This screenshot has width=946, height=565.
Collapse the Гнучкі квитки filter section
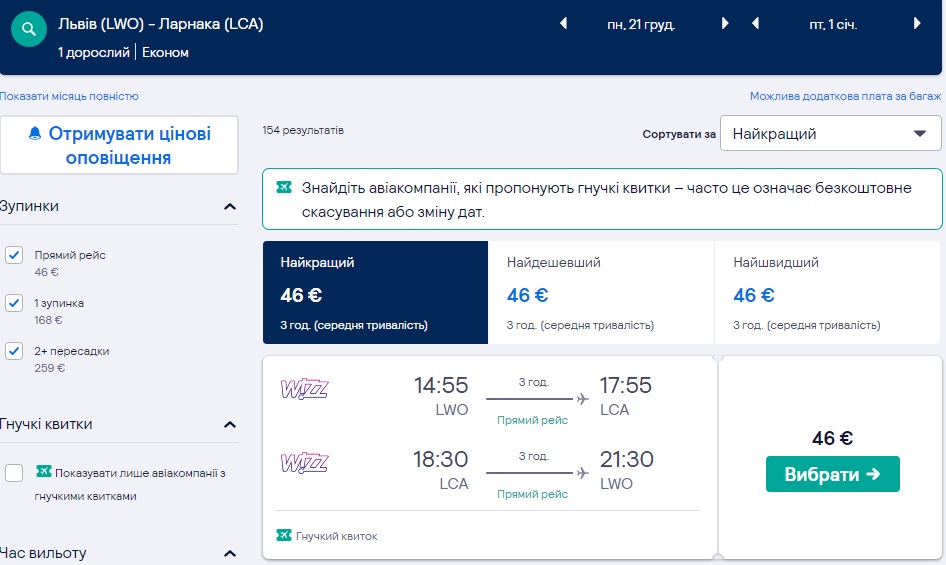230,425
